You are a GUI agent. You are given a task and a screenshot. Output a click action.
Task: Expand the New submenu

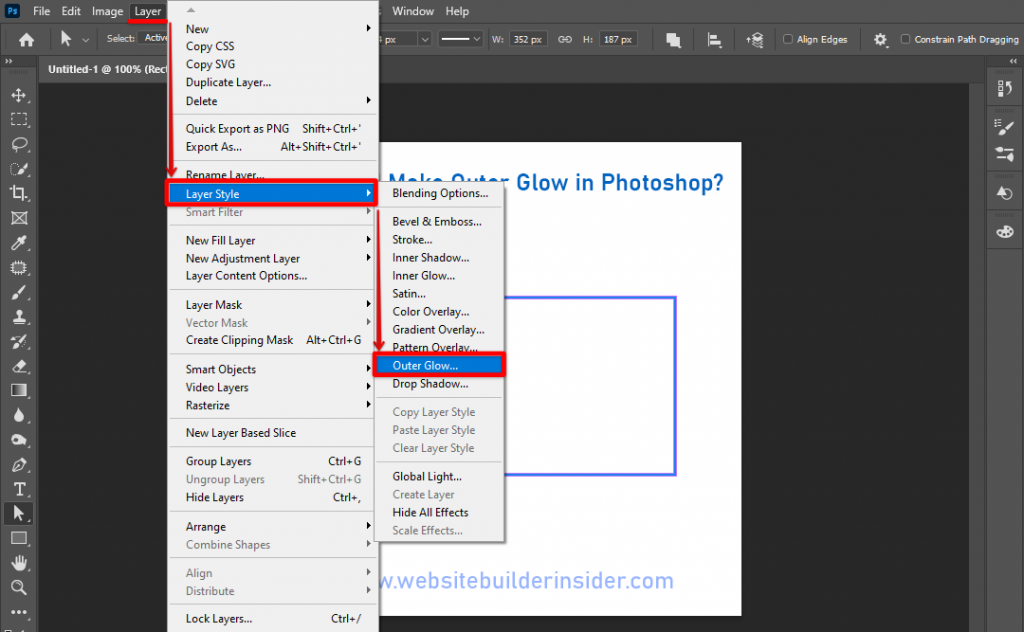coord(200,28)
